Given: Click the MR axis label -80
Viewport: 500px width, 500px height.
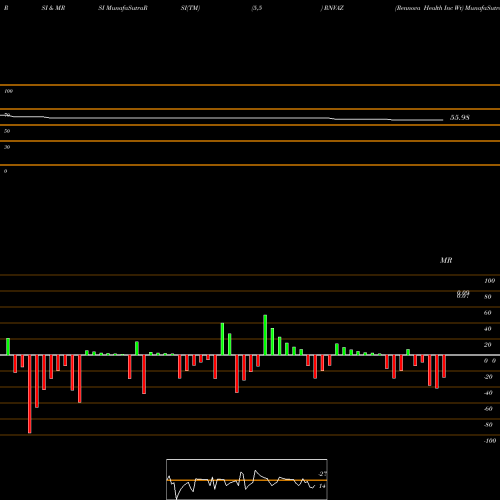Looking at the screenshot, I should click(488, 425).
